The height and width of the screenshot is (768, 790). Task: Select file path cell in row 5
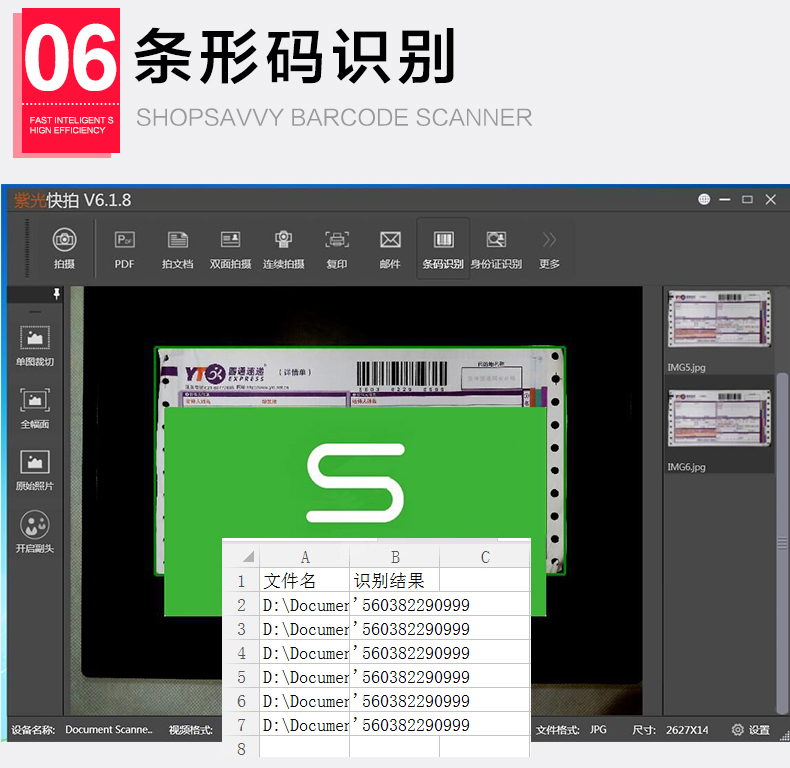[304, 676]
